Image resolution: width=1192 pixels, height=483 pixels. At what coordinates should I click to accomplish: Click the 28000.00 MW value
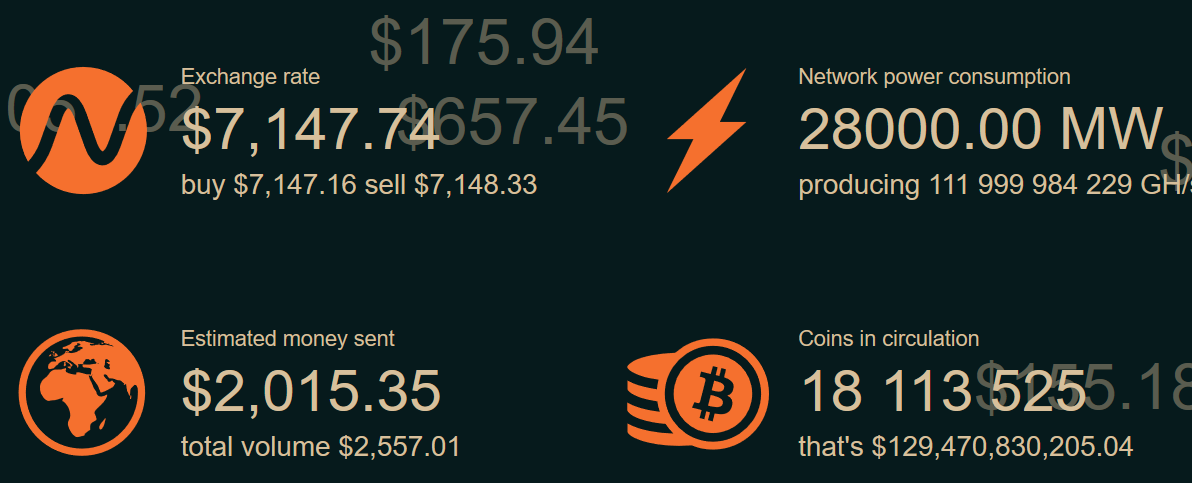click(981, 129)
